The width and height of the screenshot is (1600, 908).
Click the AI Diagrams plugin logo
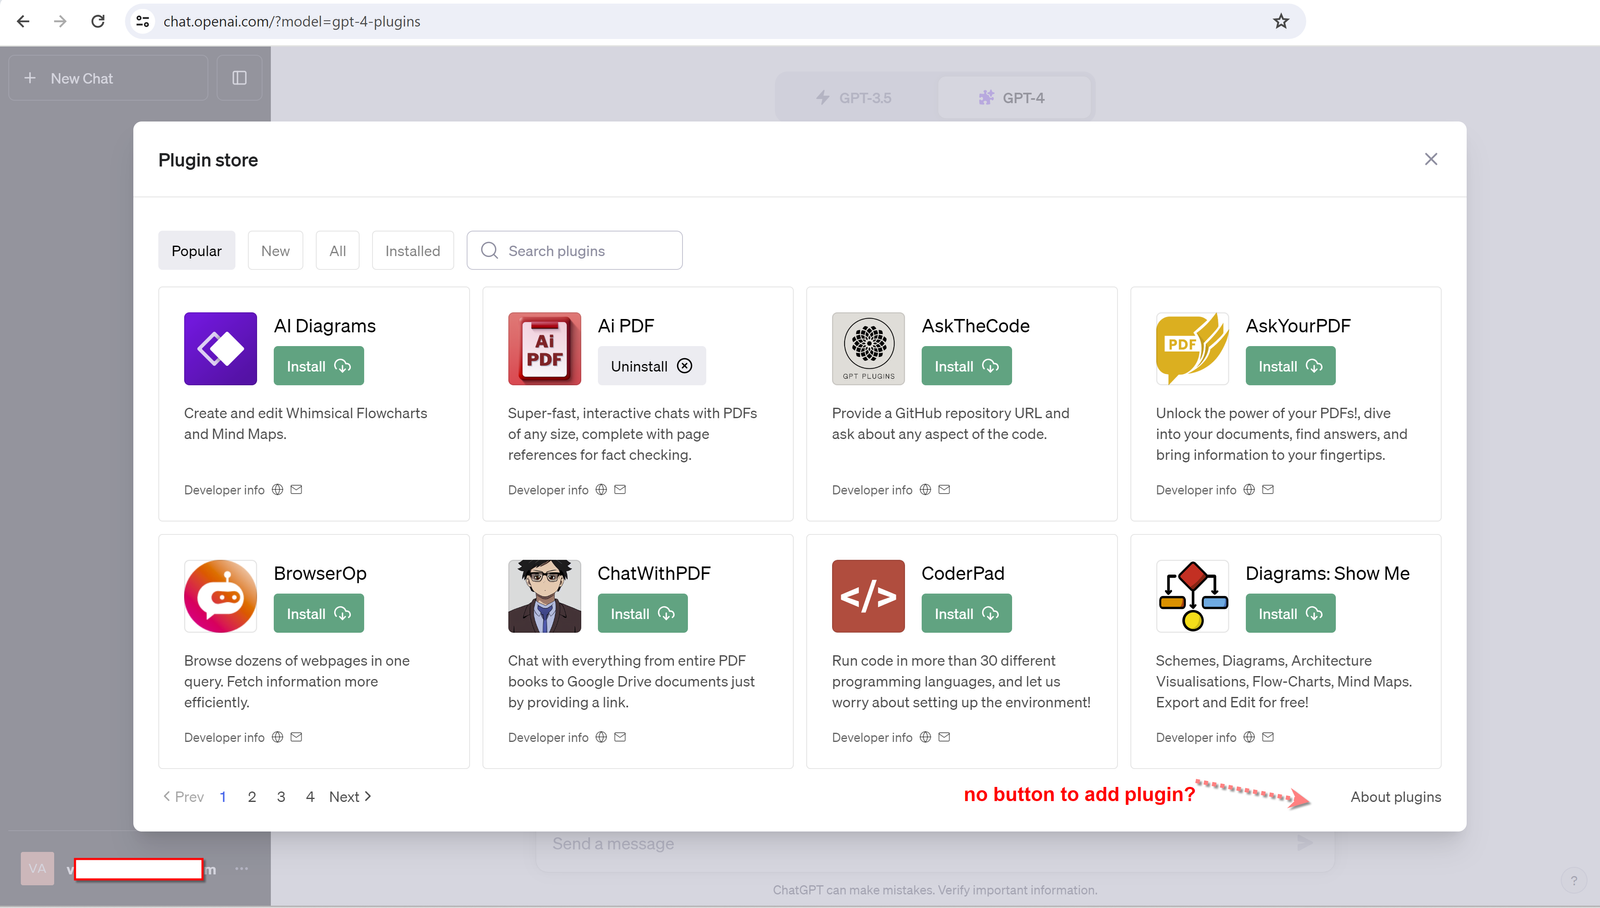pyautogui.click(x=220, y=349)
